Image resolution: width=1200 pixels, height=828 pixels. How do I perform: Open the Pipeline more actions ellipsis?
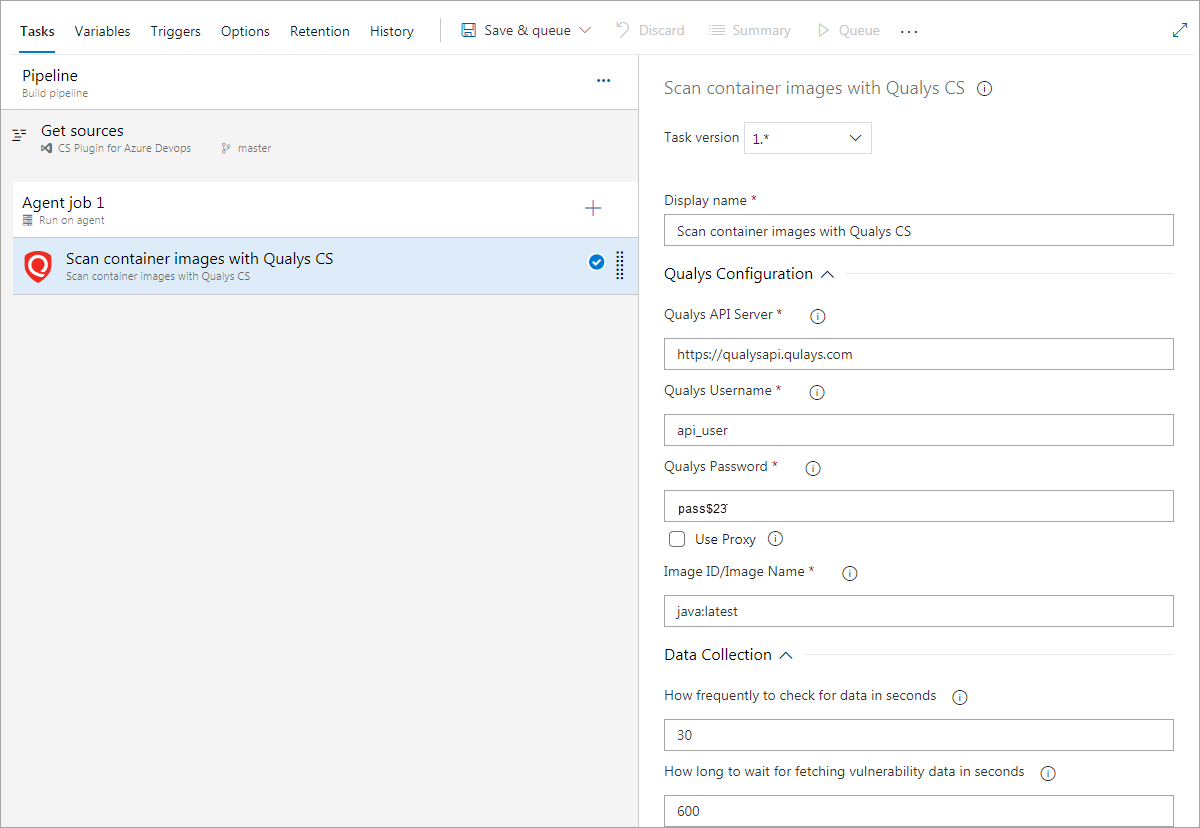coord(603,81)
